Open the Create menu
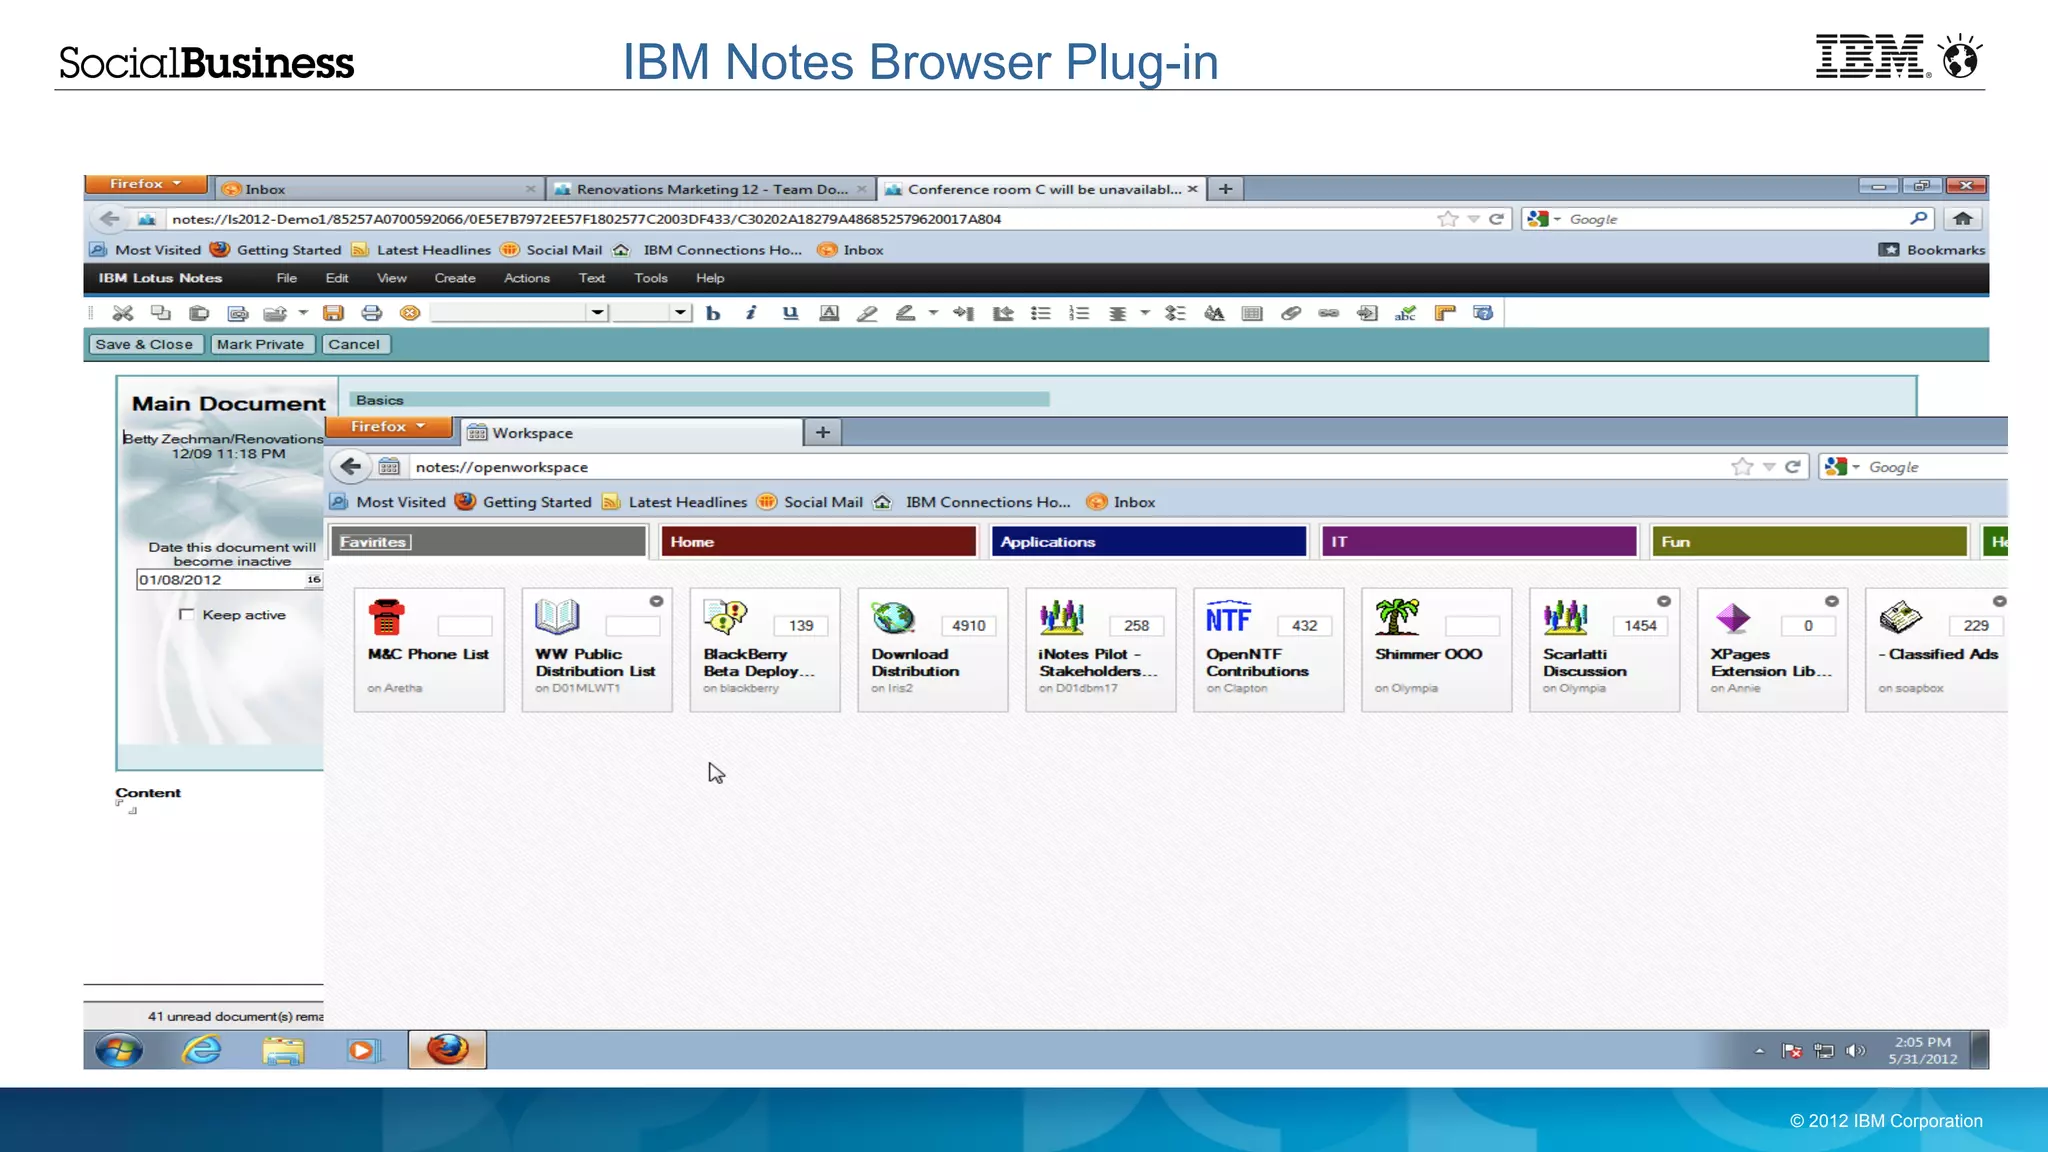This screenshot has width=2048, height=1152. [x=455, y=278]
